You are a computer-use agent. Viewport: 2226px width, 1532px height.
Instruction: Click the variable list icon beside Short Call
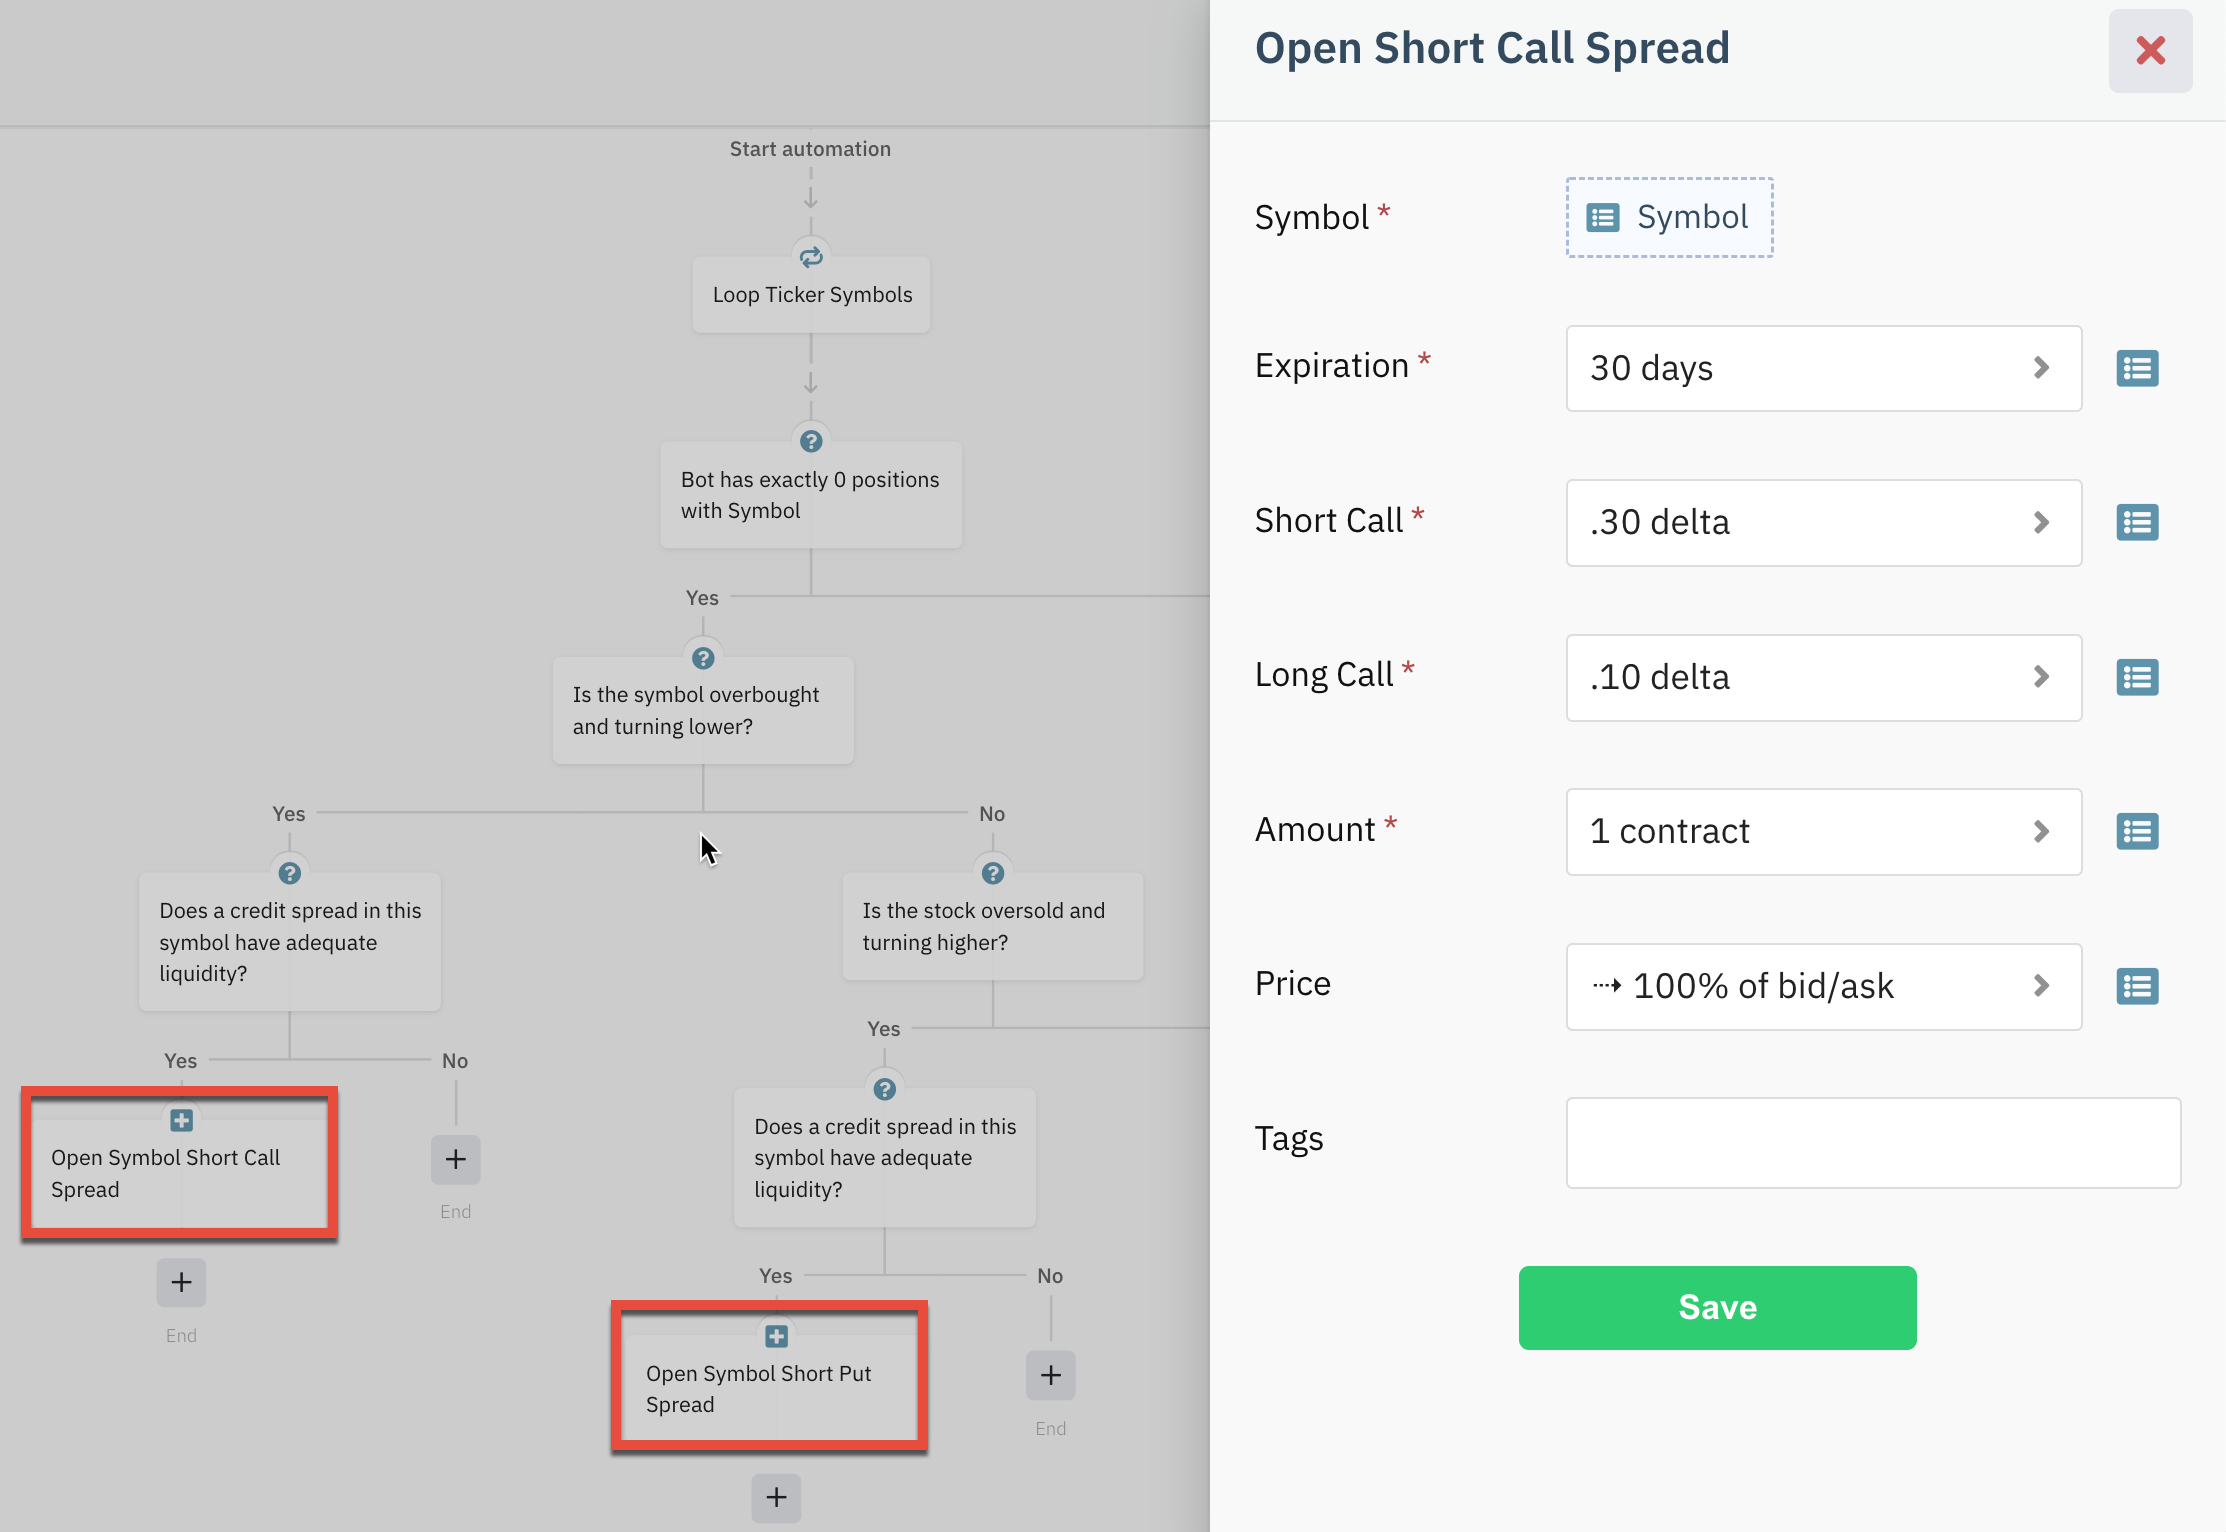(2137, 523)
